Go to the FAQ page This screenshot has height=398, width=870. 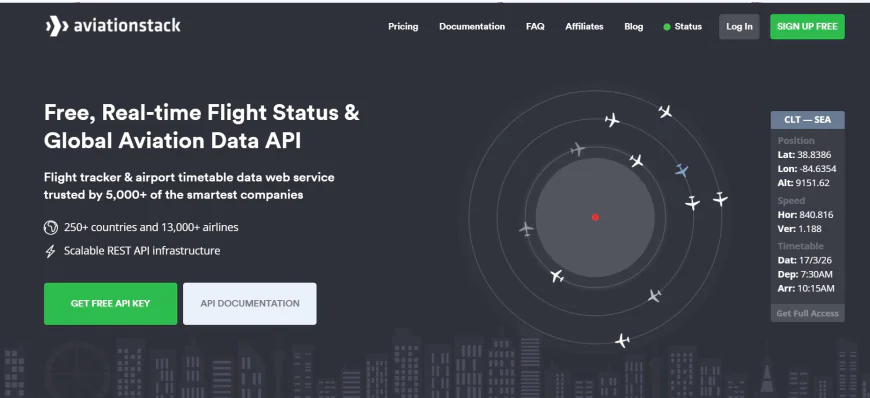click(x=535, y=27)
